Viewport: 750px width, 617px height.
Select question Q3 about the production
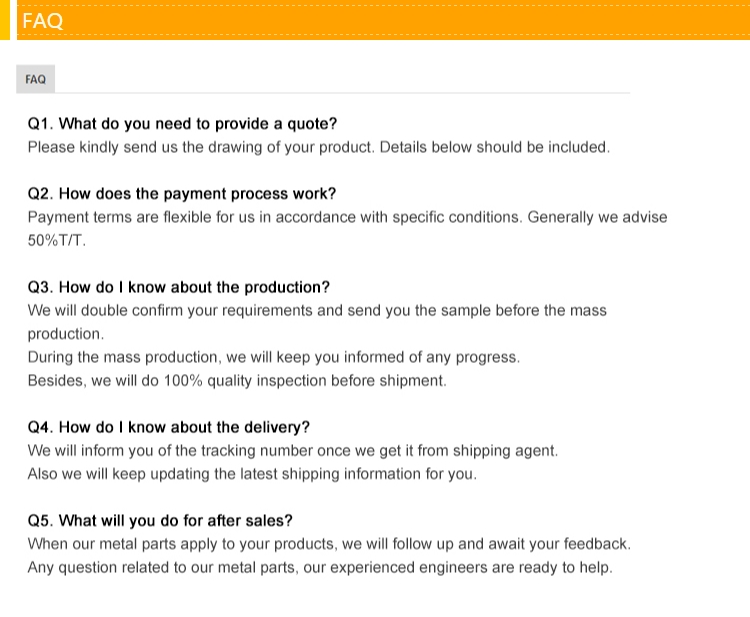click(178, 287)
